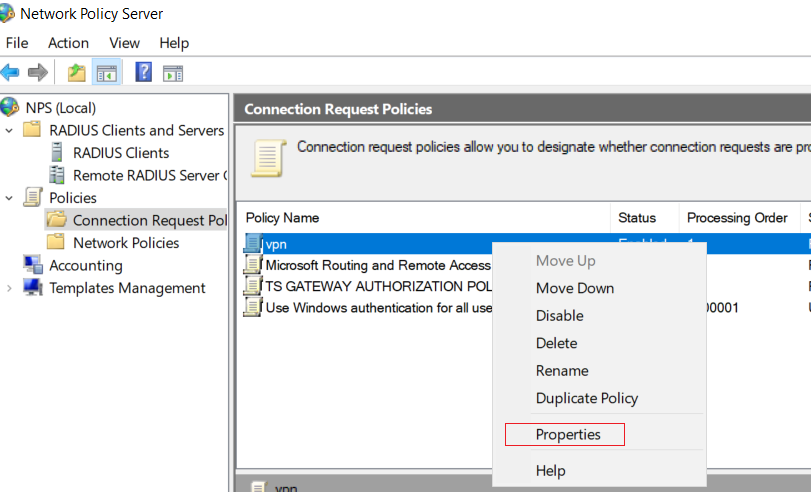Image resolution: width=811 pixels, height=492 pixels.
Task: Toggle the Show/Hide Action Pane icon
Action: [x=173, y=73]
